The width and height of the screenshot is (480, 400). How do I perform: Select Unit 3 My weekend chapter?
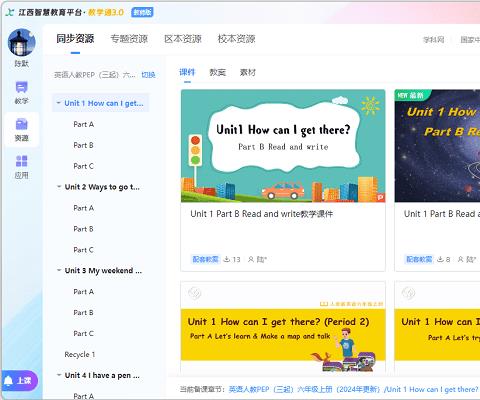[x=103, y=270]
